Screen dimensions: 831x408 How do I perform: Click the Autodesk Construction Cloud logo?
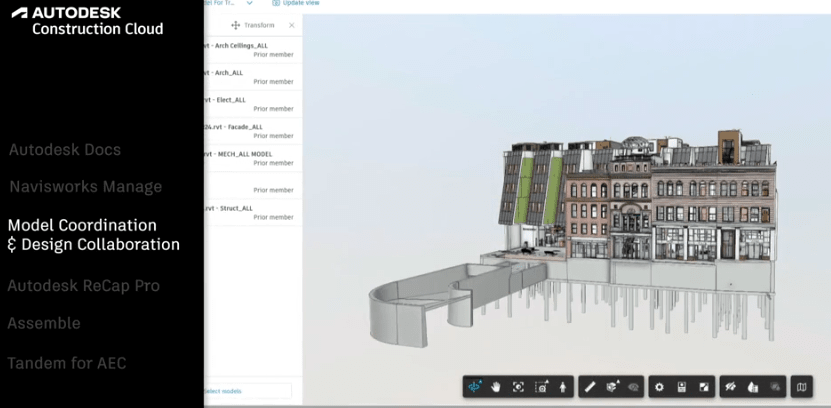point(87,21)
